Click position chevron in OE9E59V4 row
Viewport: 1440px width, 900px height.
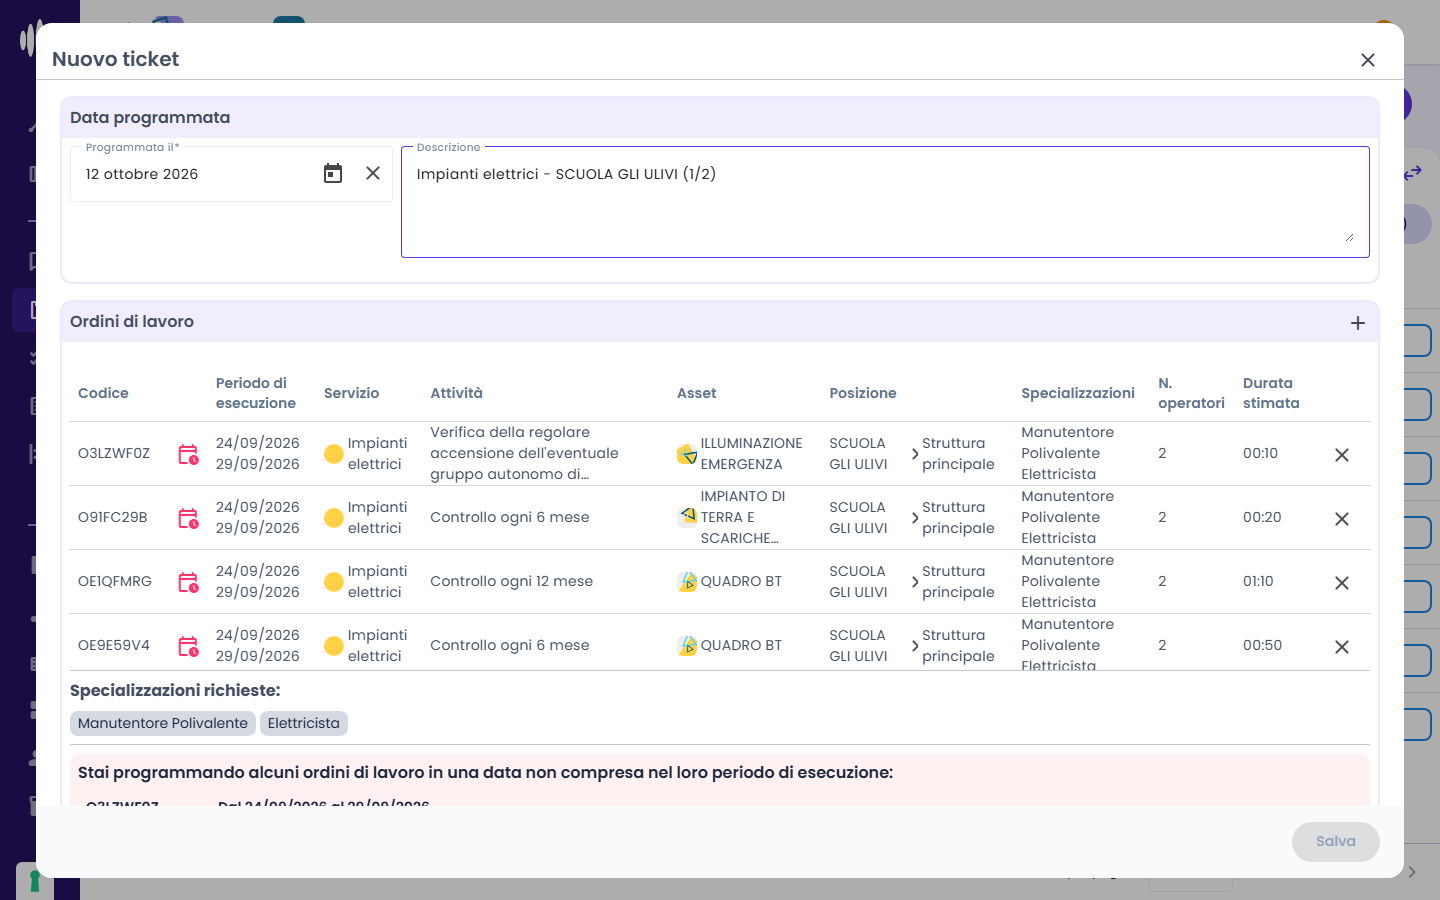[x=915, y=646]
